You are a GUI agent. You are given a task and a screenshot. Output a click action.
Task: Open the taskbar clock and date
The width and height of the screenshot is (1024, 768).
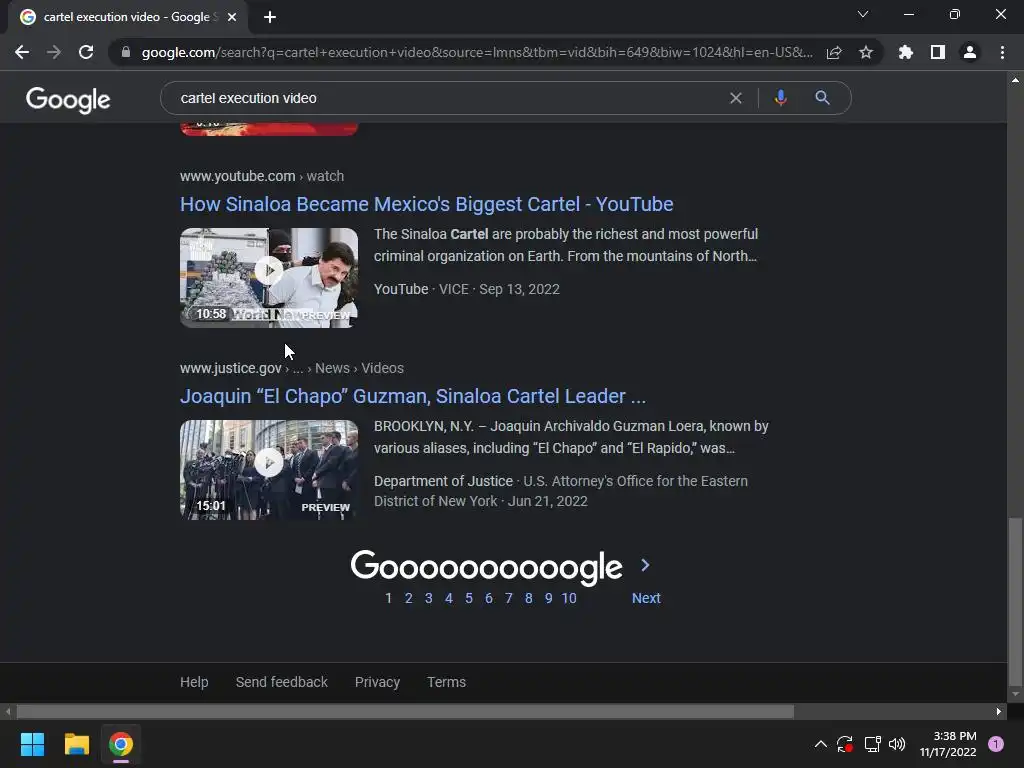pyautogui.click(x=948, y=744)
